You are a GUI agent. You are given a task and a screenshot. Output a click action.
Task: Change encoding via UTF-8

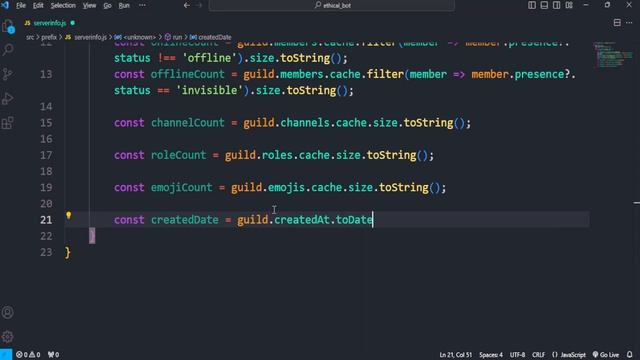coord(517,355)
